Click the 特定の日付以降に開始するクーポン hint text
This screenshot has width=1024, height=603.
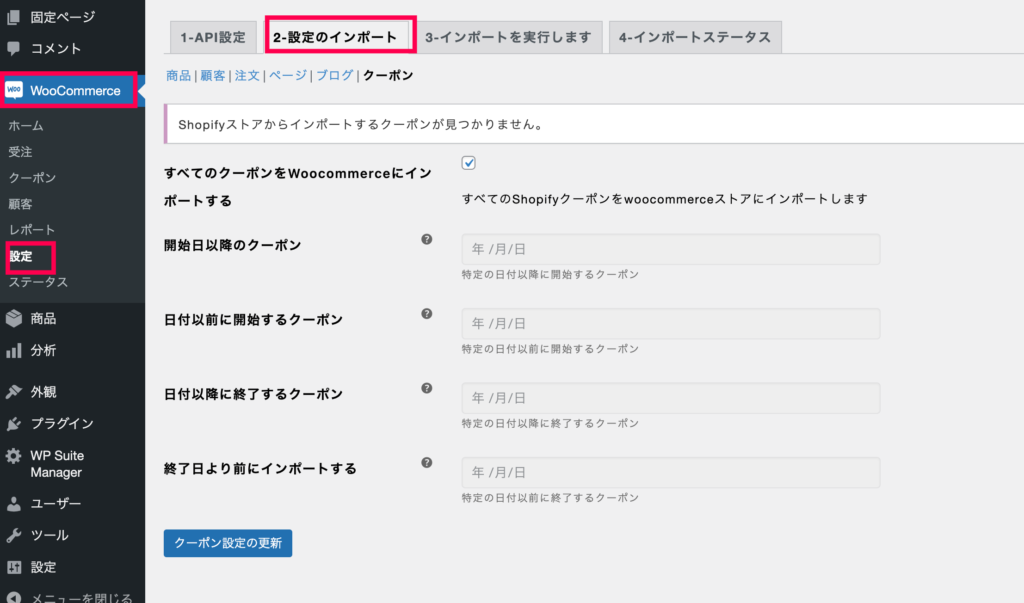click(x=550, y=274)
